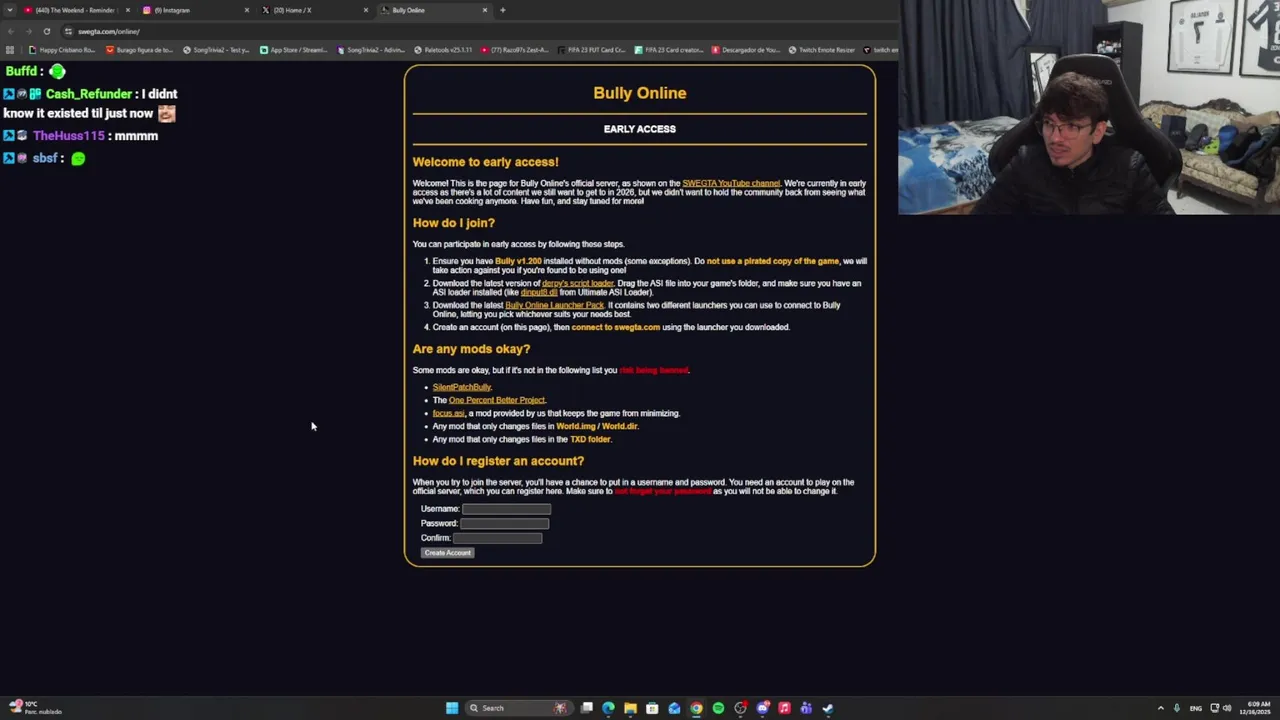1280x720 pixels.
Task: Click TheHuss115's name in chat overlay
Action: [68, 136]
